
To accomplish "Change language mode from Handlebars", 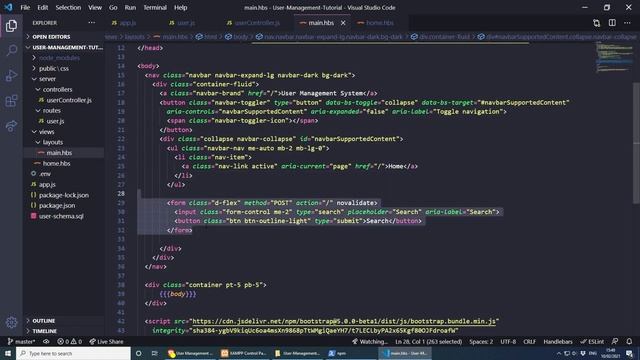I will click(x=558, y=341).
